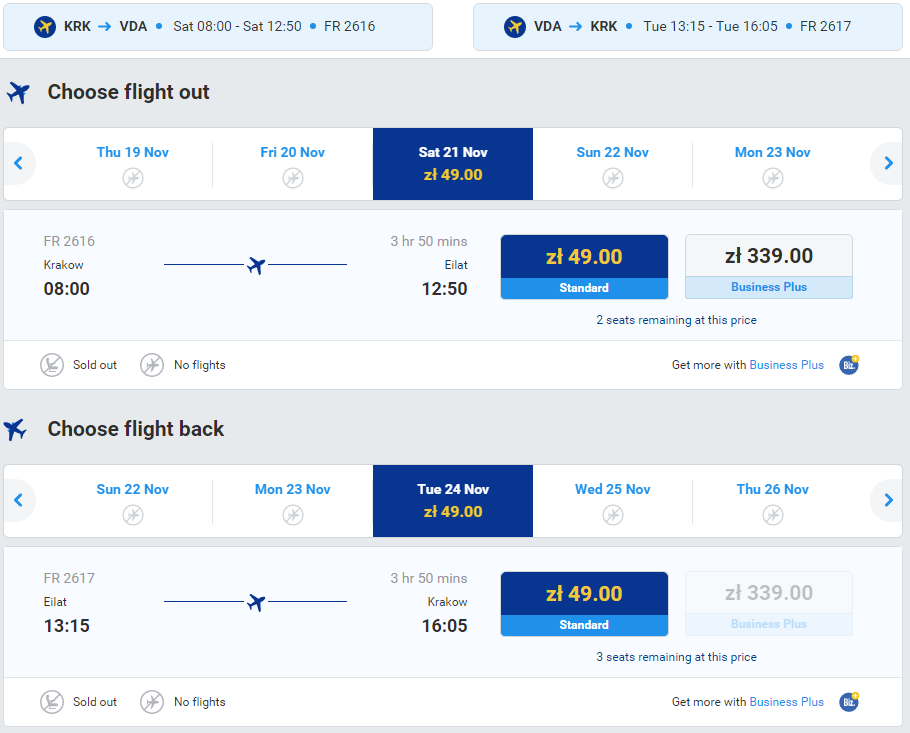The width and height of the screenshot is (910, 733).
Task: Click the outbound Sold out legend icon
Action: 52,365
